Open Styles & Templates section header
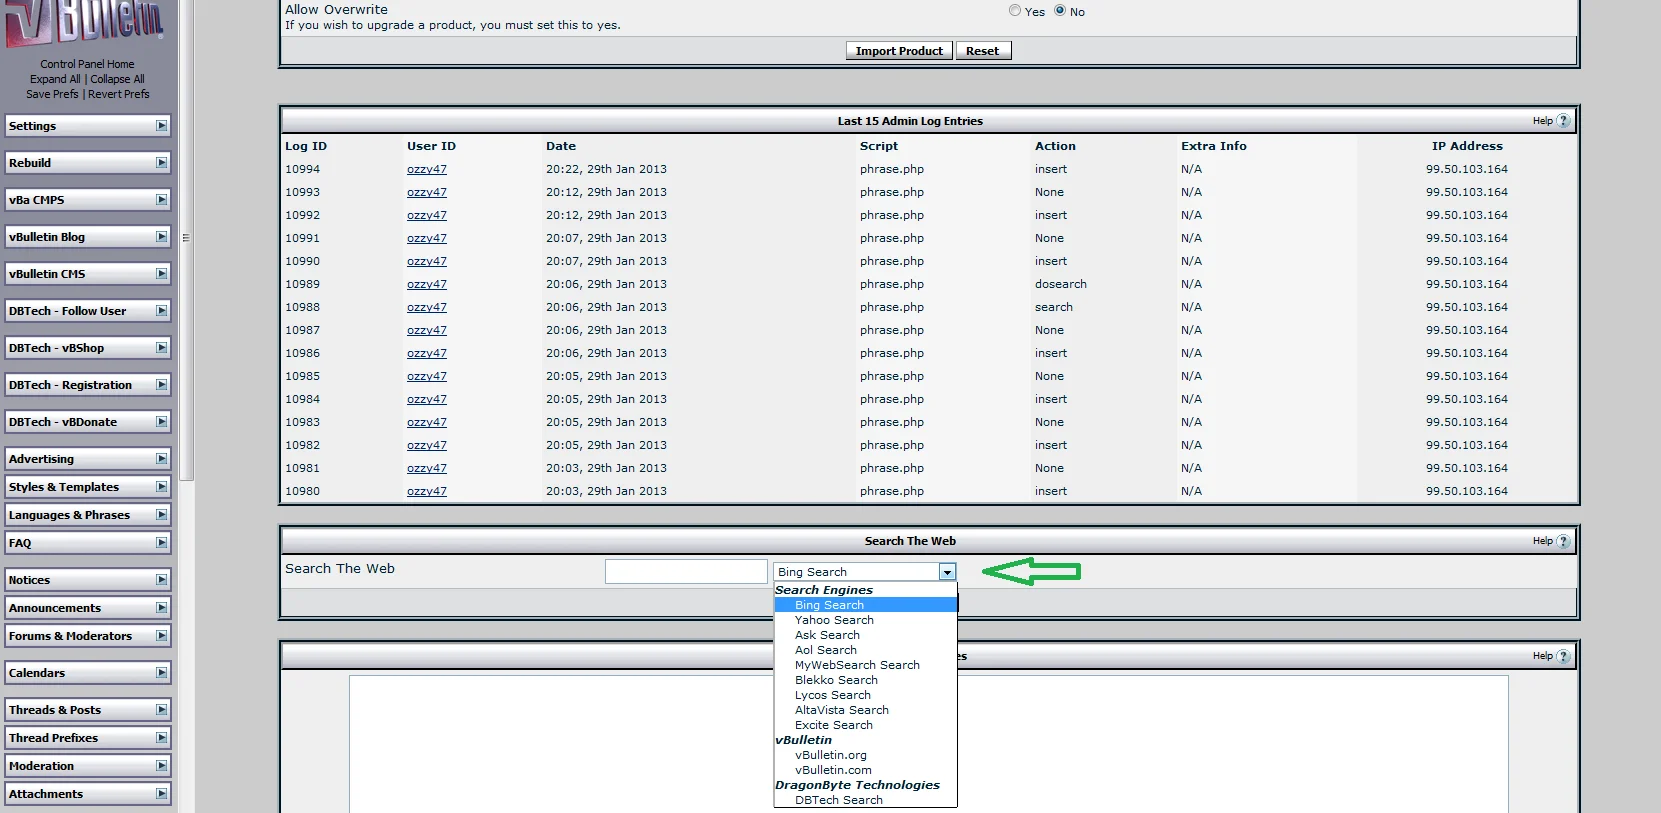Image resolution: width=1661 pixels, height=813 pixels. 88,487
